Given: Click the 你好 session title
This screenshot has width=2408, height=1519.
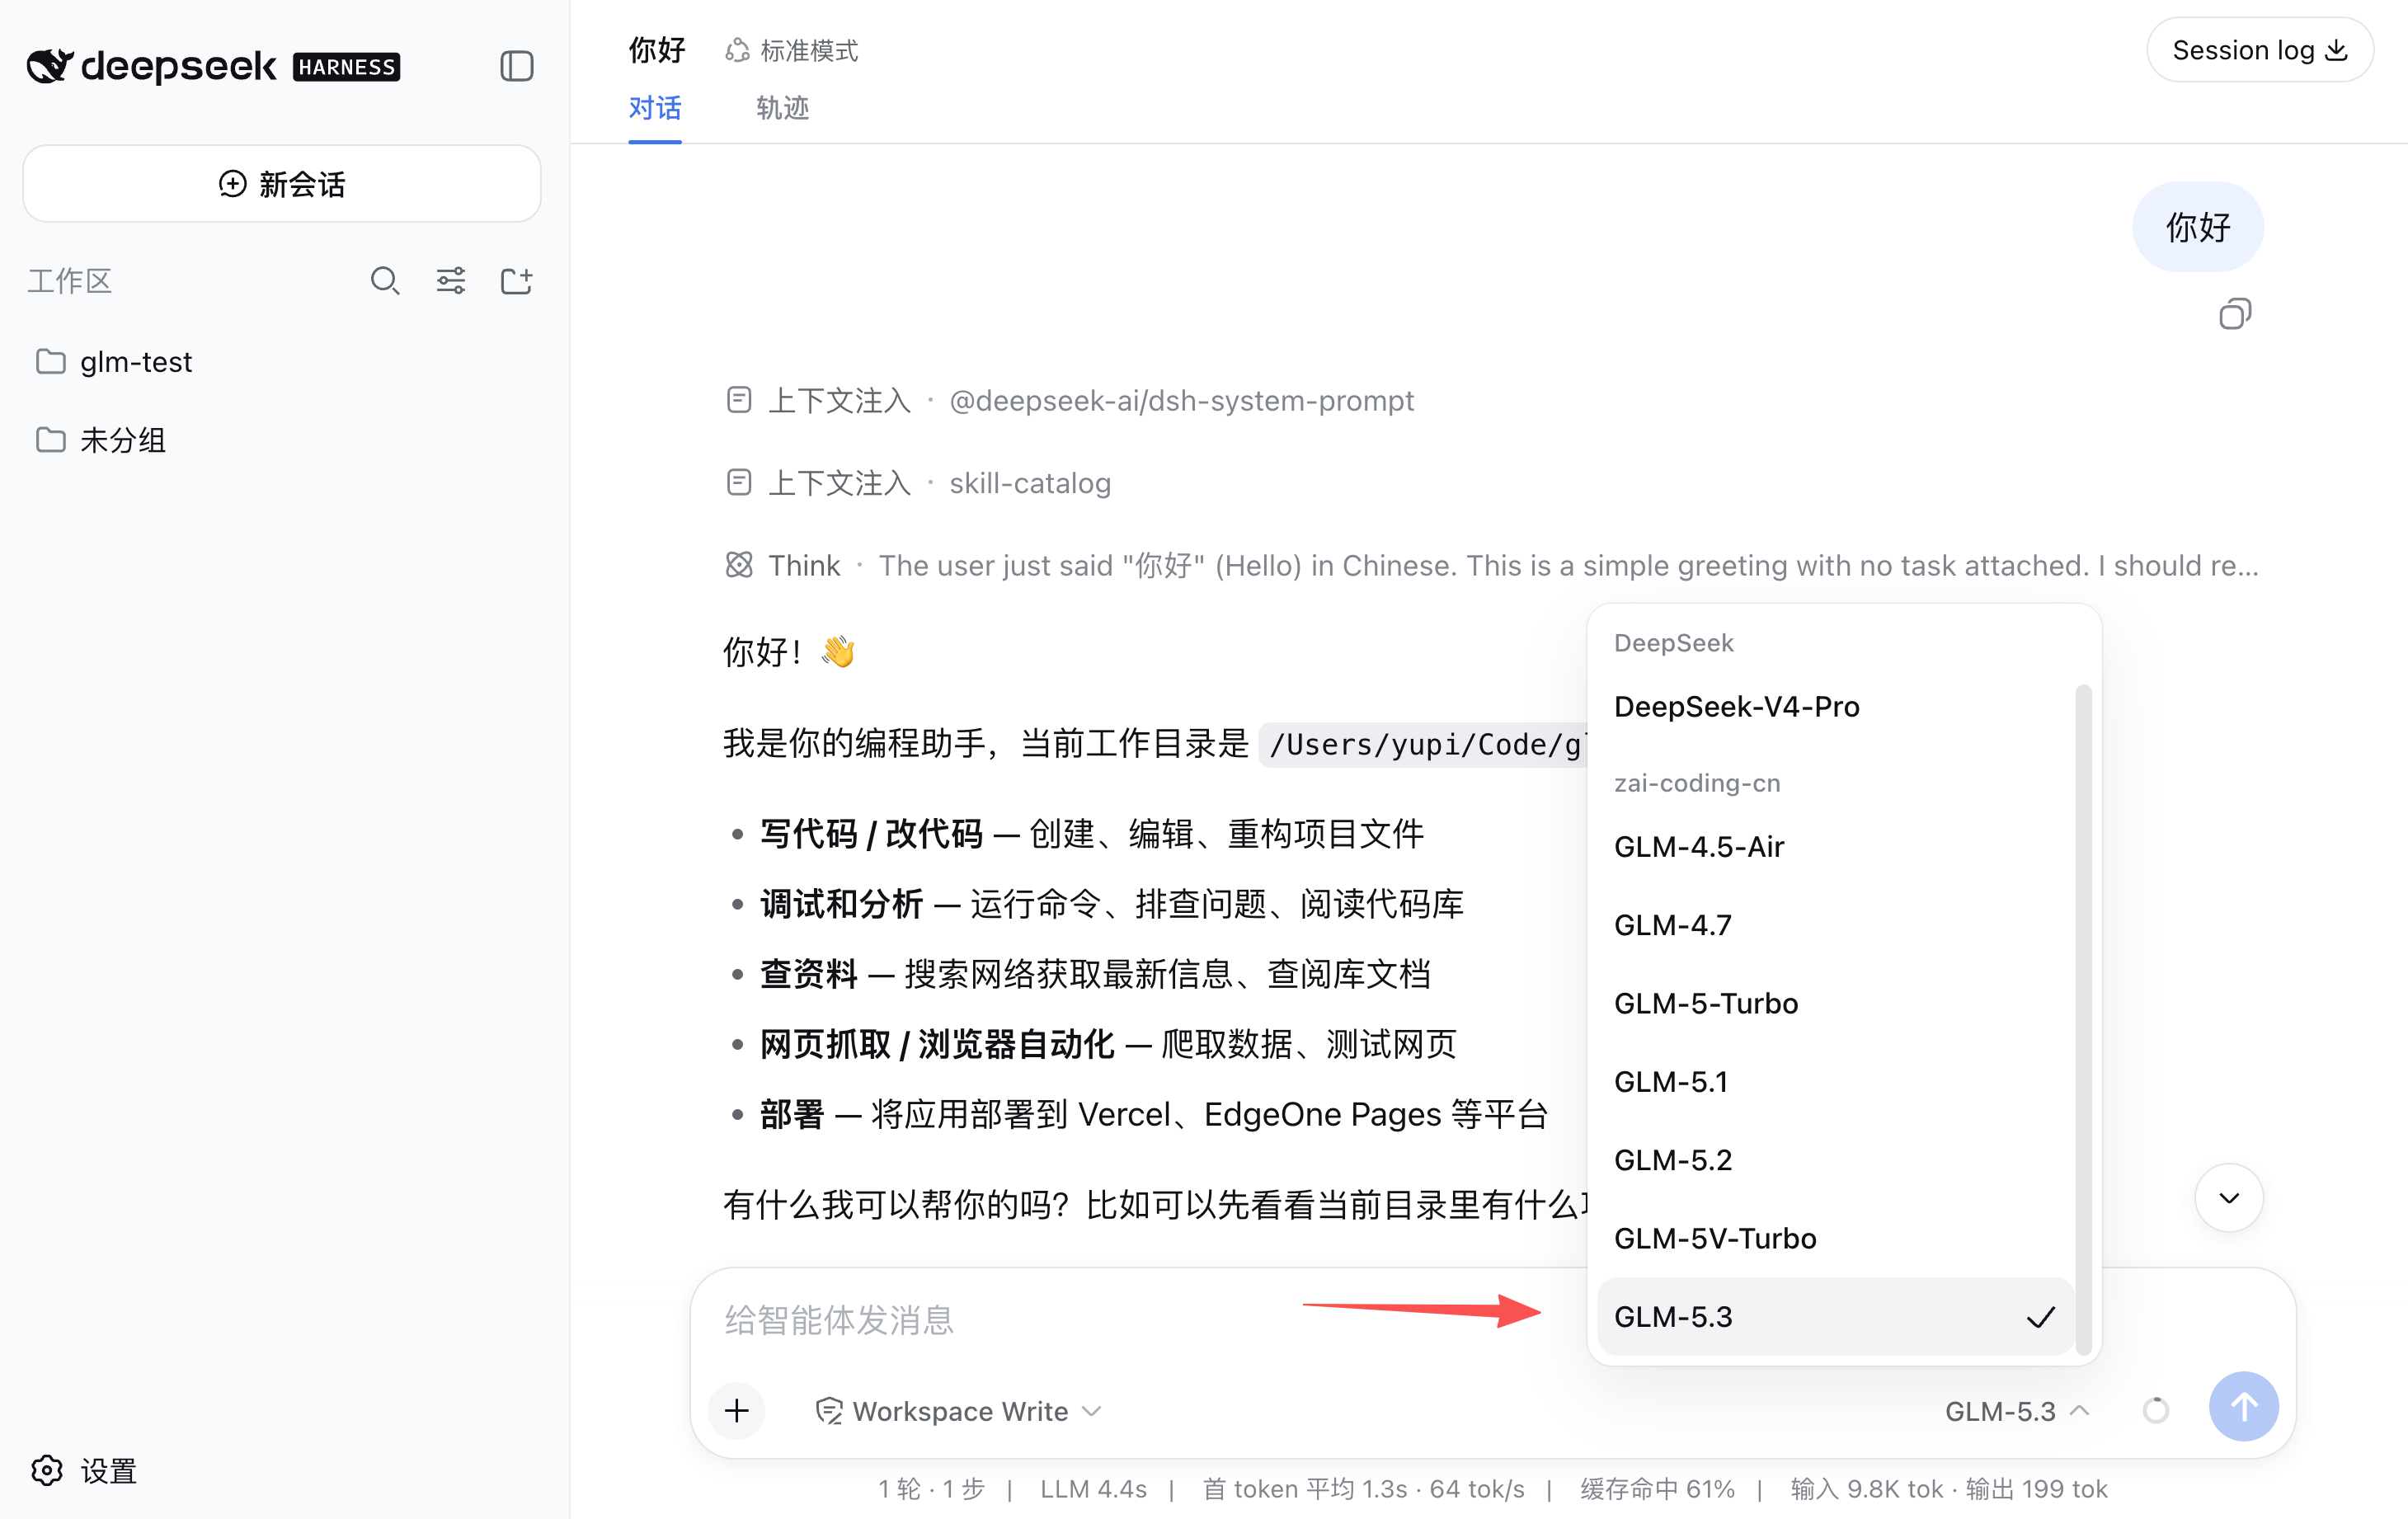Looking at the screenshot, I should tap(657, 50).
